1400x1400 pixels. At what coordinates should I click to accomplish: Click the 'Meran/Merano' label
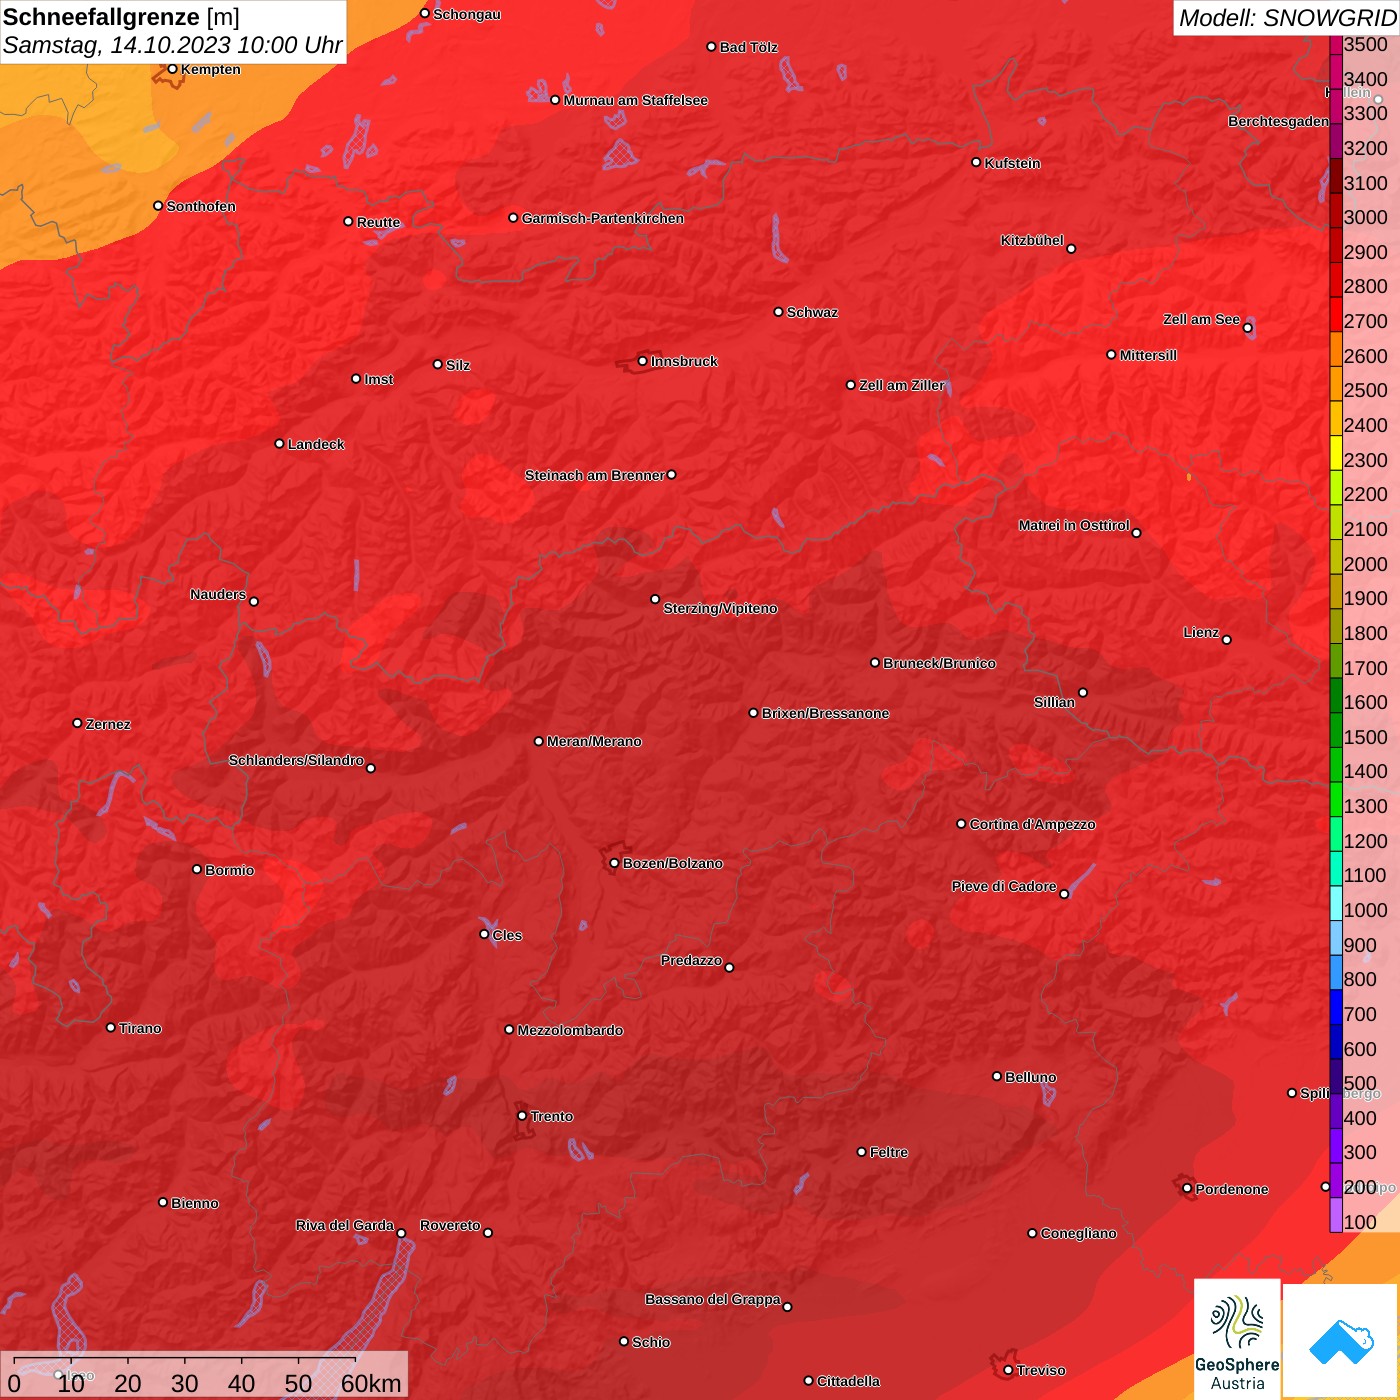click(594, 741)
